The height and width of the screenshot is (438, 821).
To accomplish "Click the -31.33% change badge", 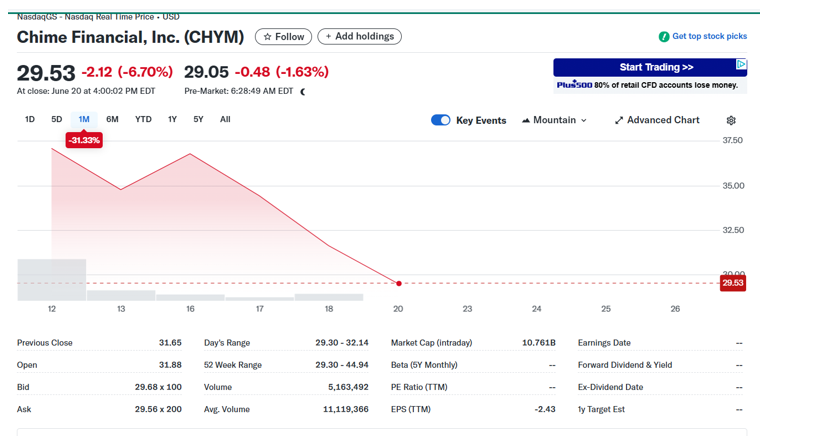I will pos(84,140).
